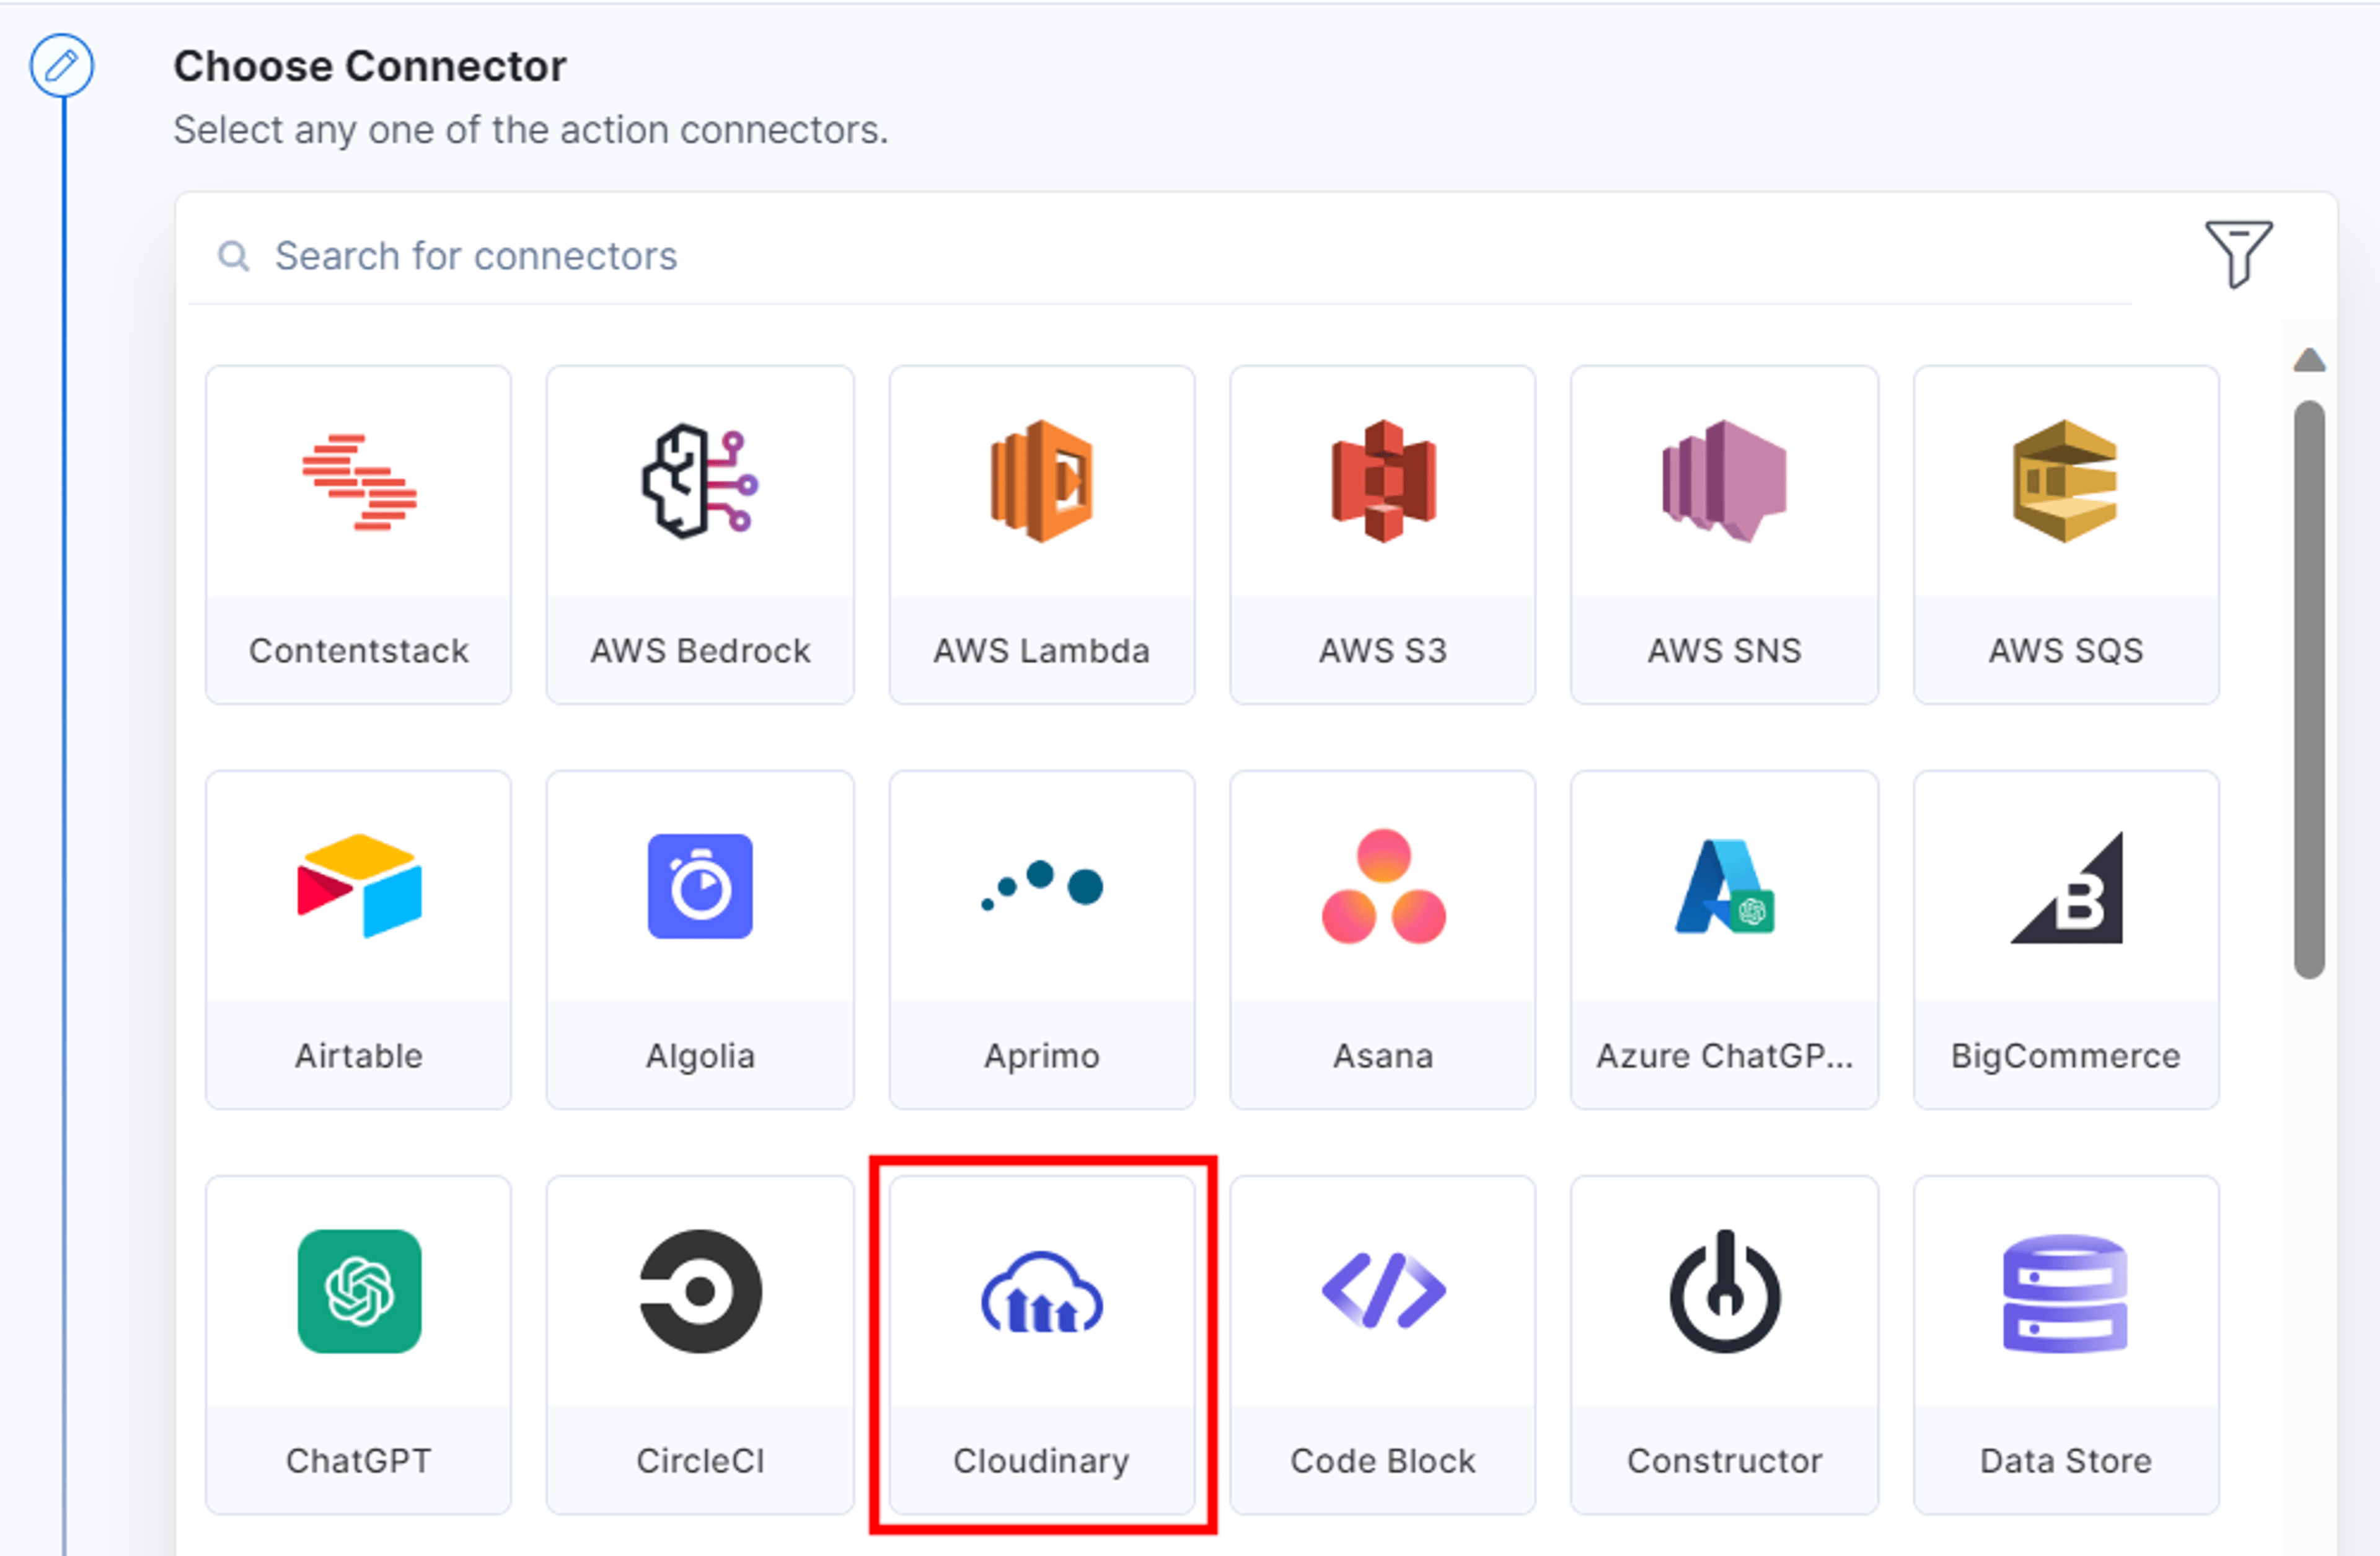Click the "Code Block" label
This screenshot has width=2380, height=1556.
pyautogui.click(x=1383, y=1461)
